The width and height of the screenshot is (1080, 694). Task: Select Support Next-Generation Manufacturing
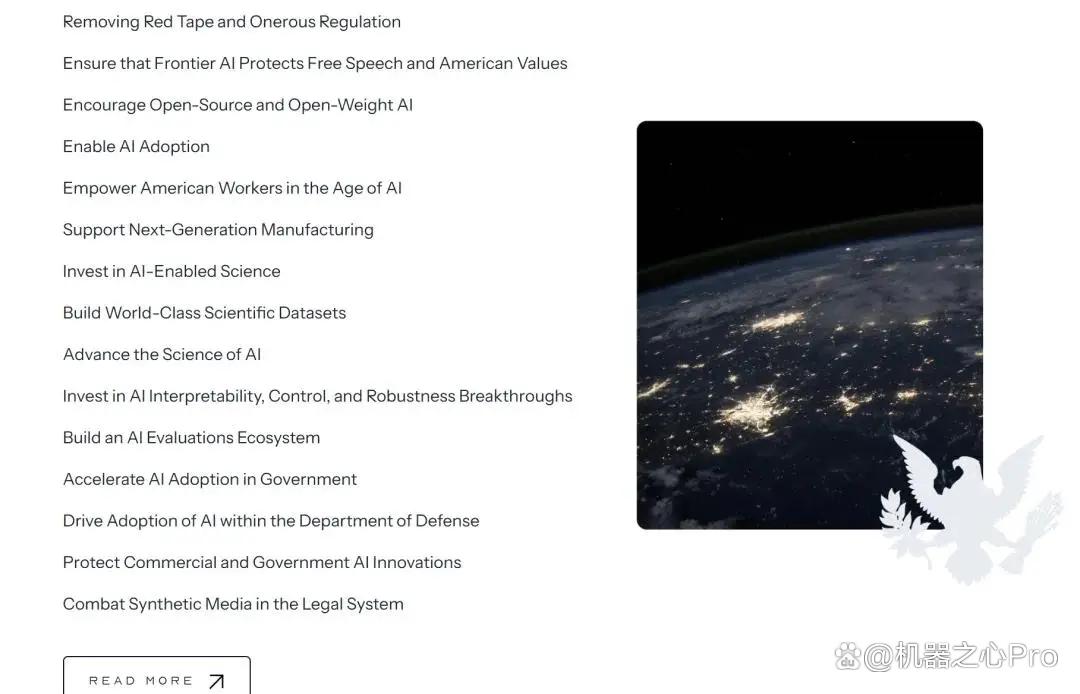218,230
